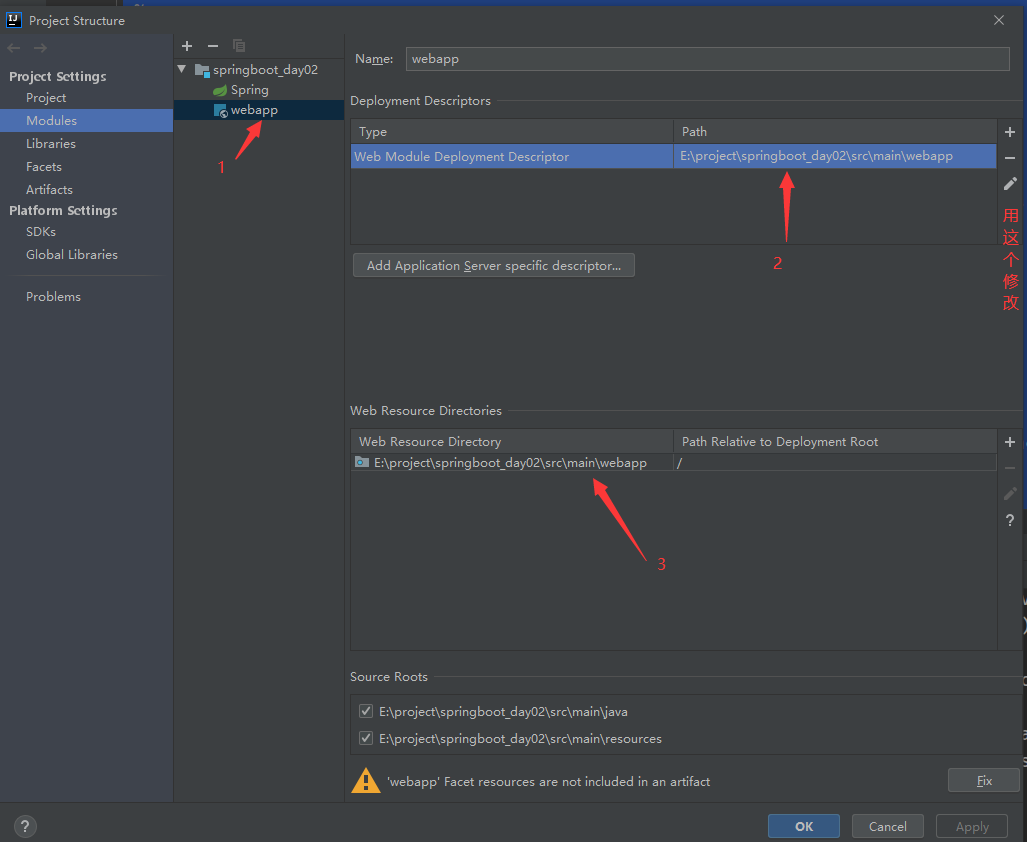1027x842 pixels.
Task: Open the Artifacts settings page
Action: (49, 189)
